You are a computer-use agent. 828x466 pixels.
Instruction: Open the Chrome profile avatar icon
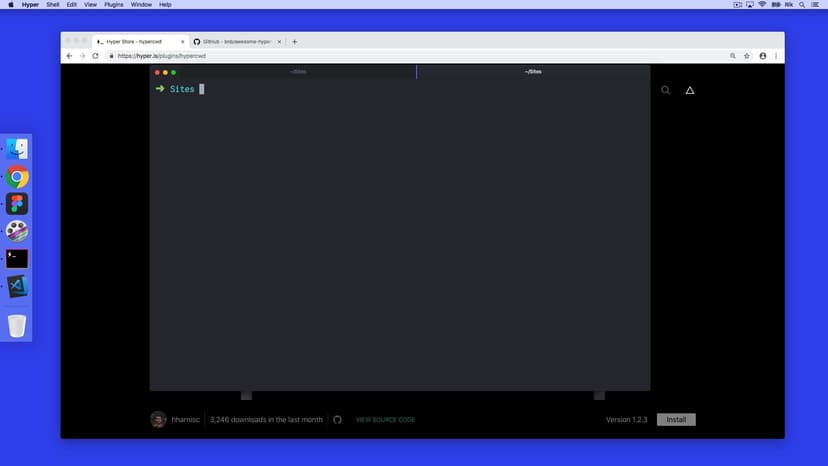tap(763, 56)
